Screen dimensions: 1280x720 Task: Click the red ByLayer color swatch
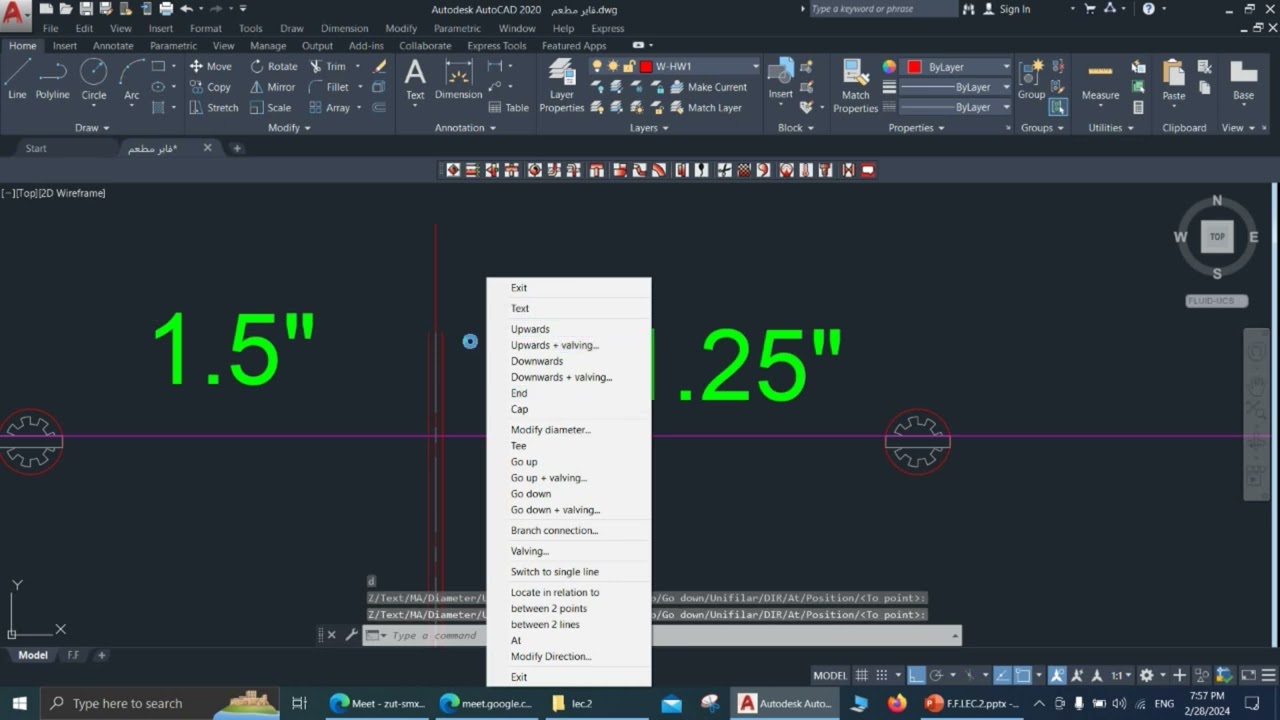(x=914, y=67)
